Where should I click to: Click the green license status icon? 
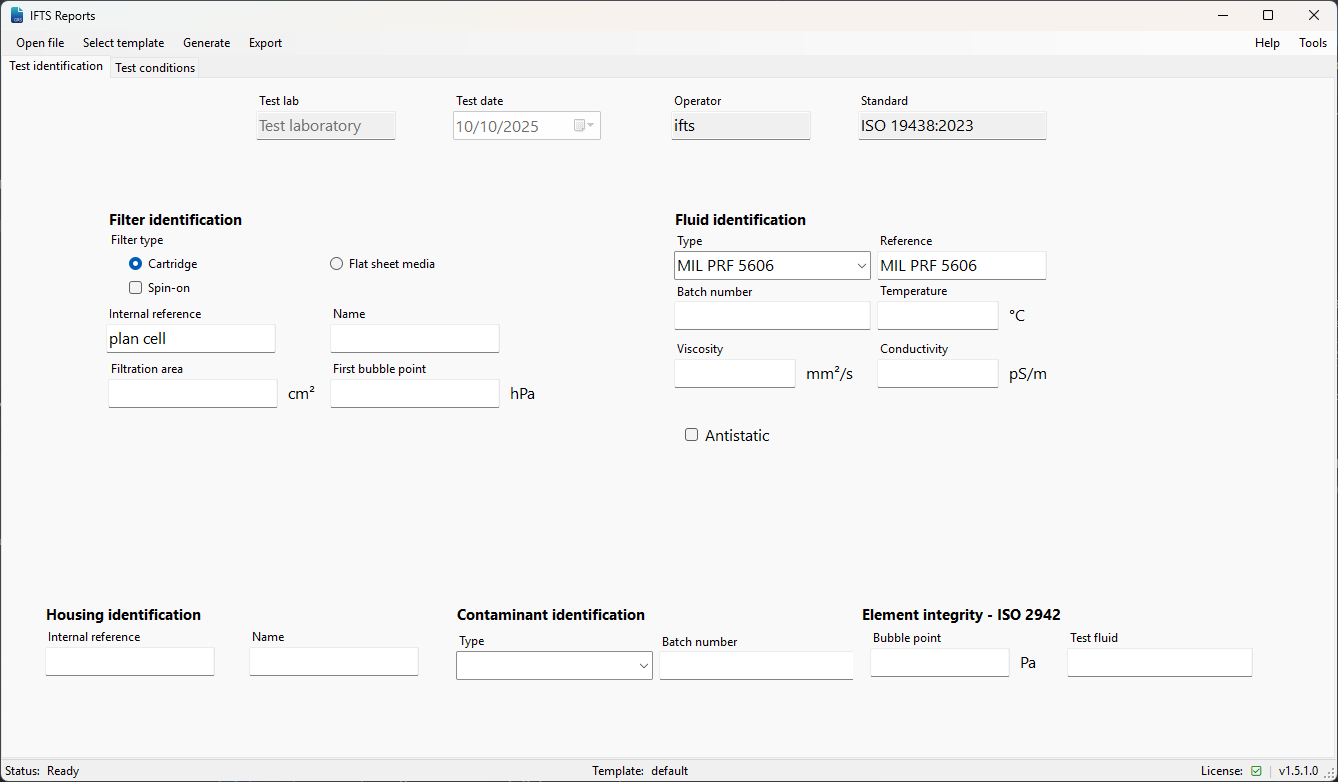[1256, 771]
